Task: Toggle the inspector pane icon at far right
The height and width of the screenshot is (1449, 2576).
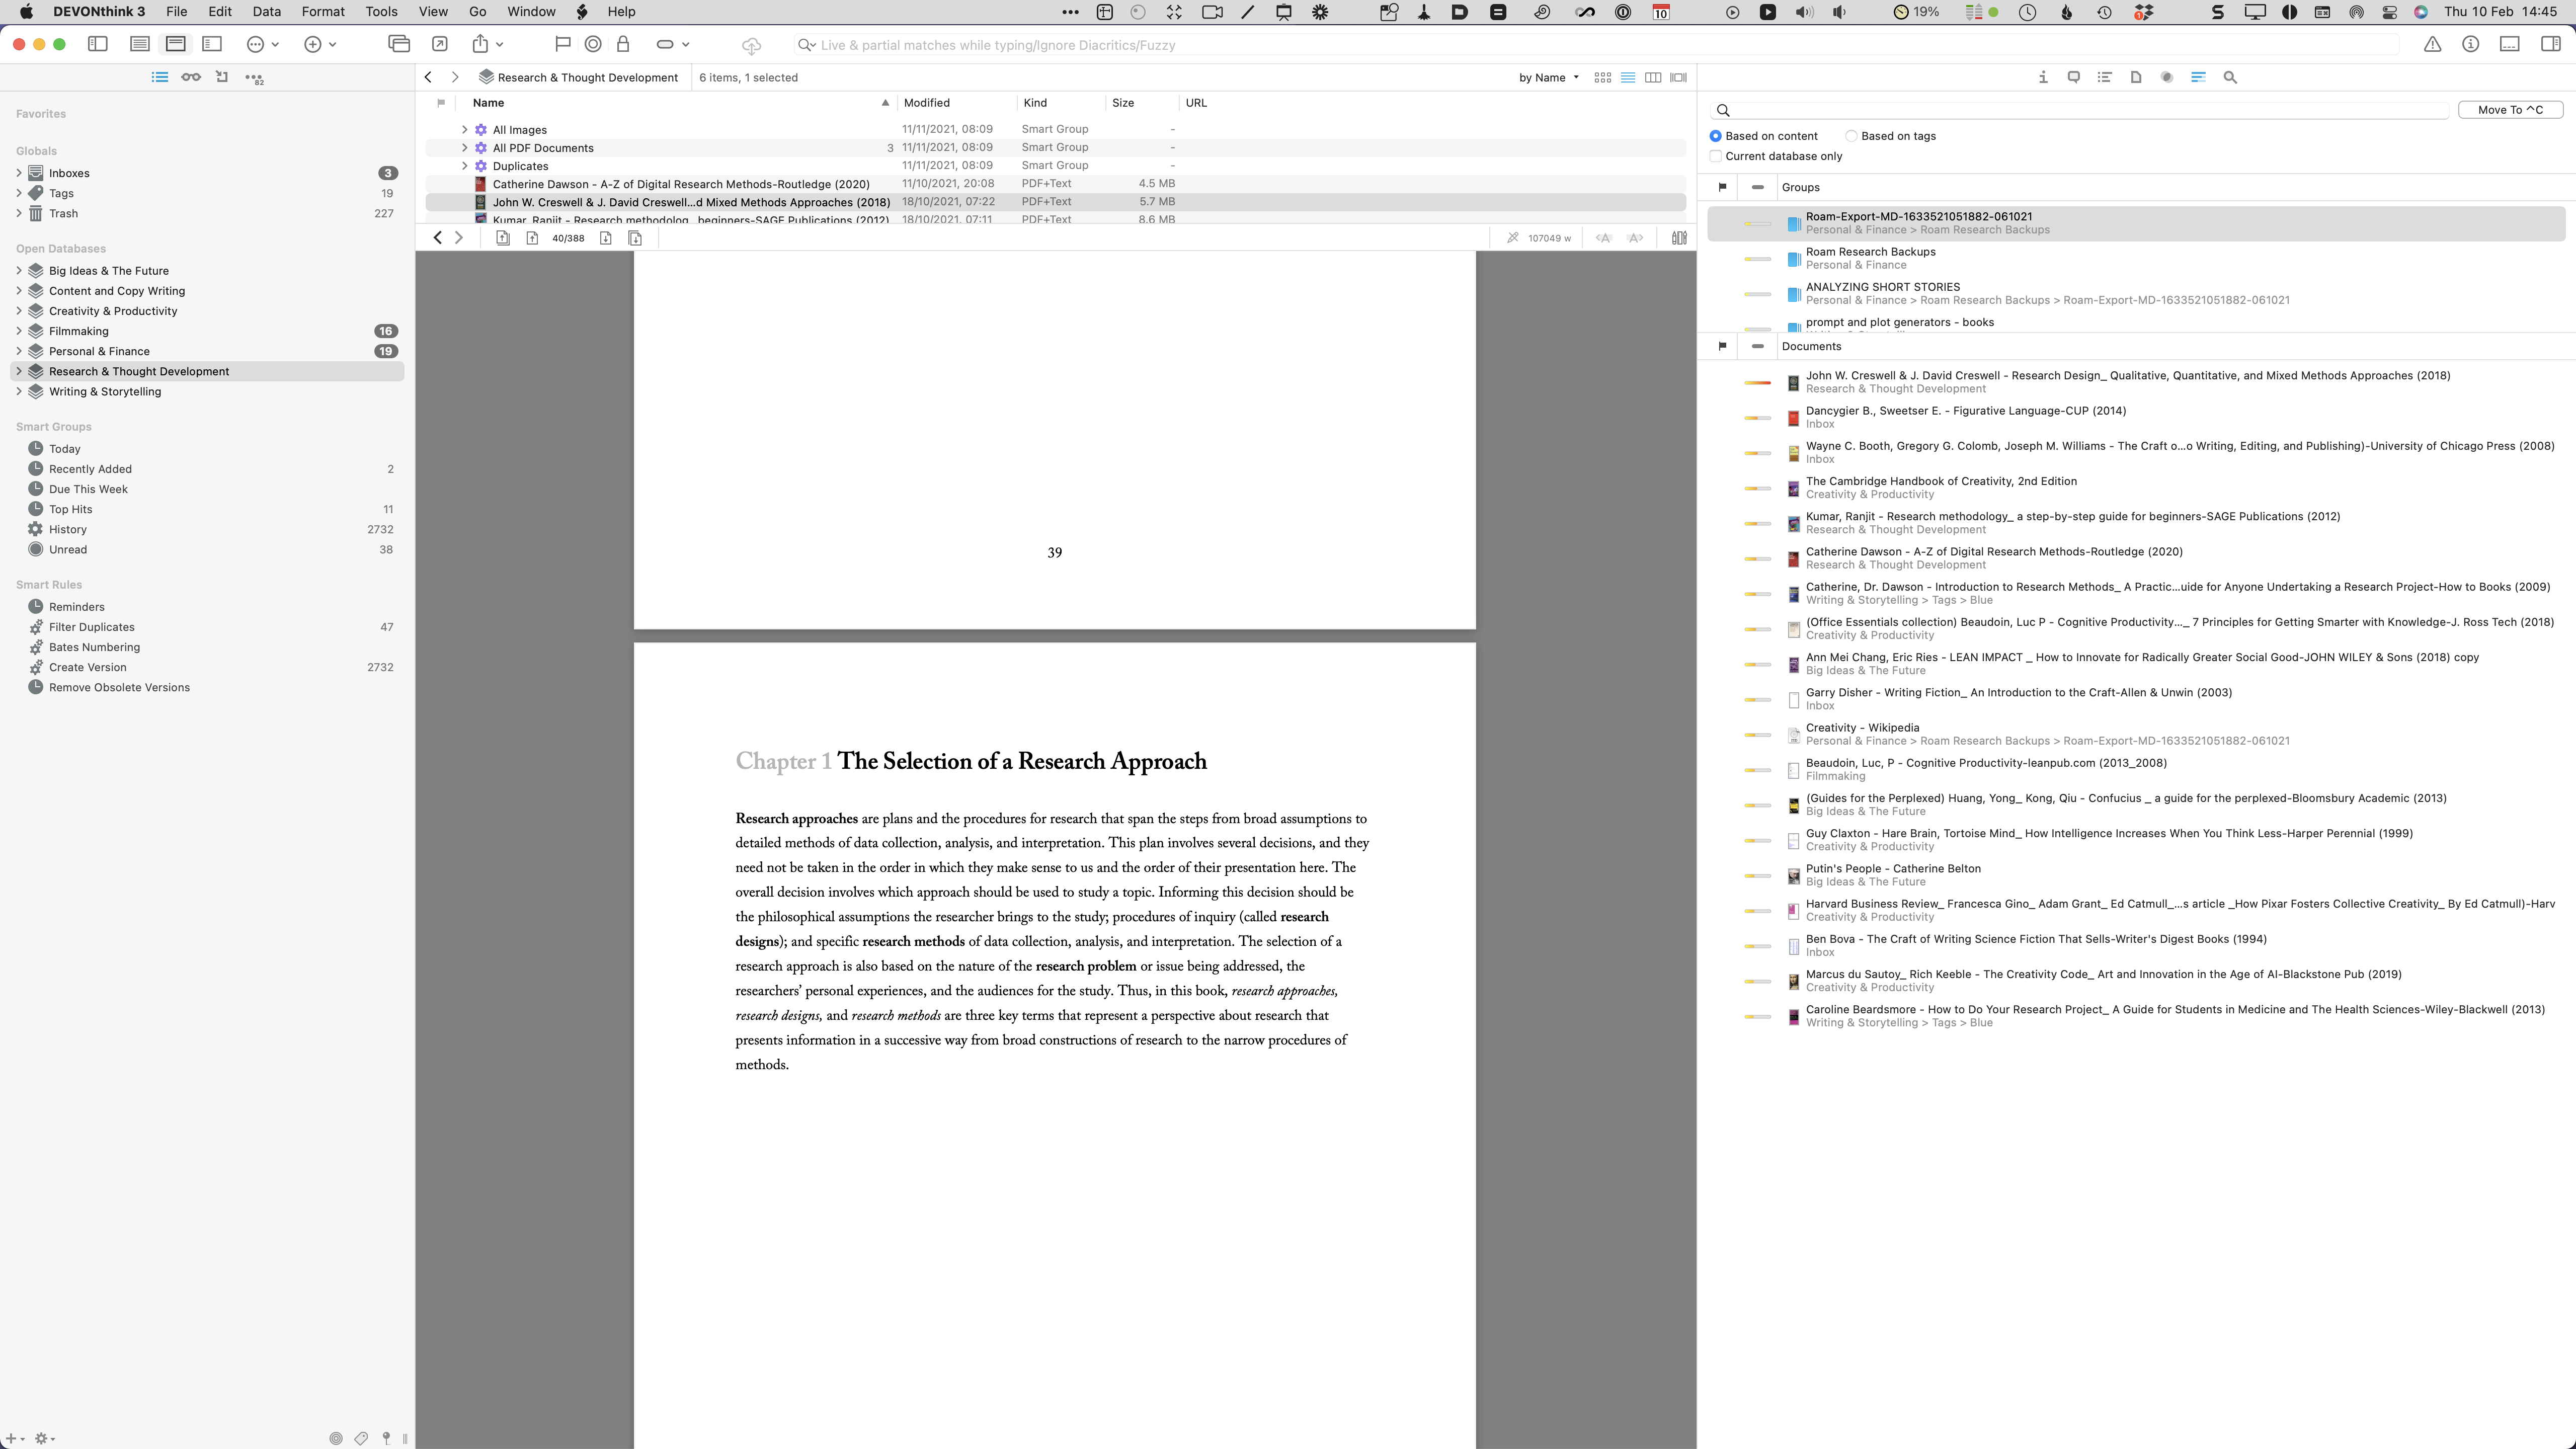Action: coord(2550,44)
